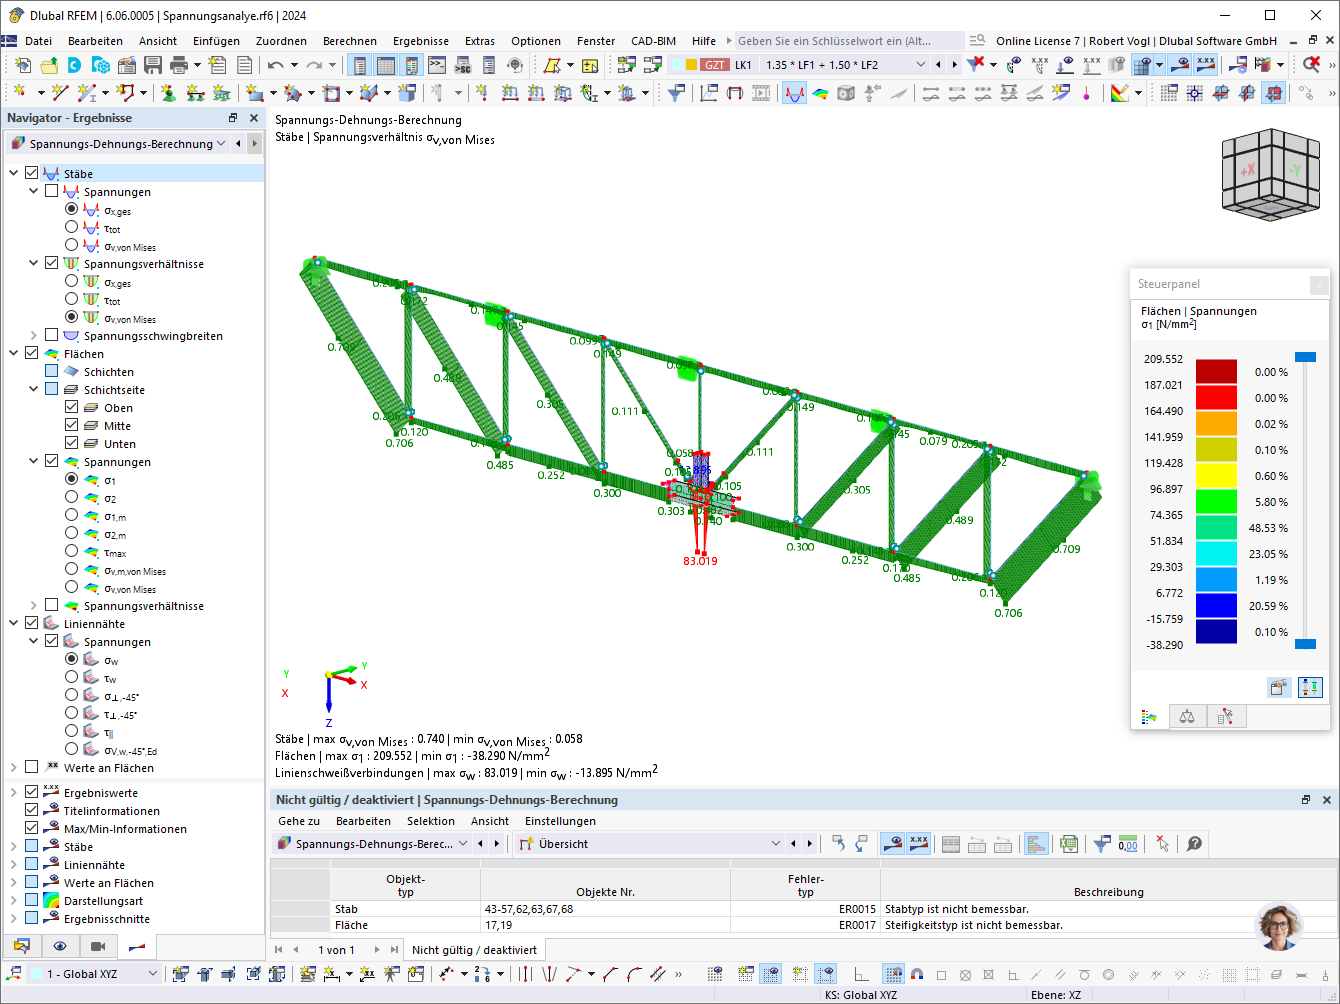
Task: Click the result animation filmstrip icon
Action: tap(761, 93)
